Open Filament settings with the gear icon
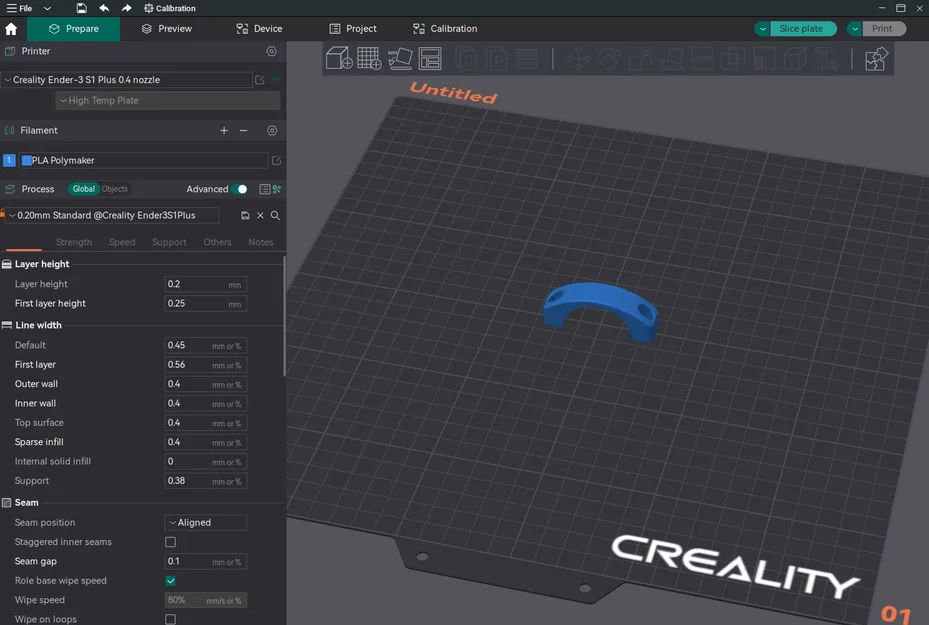Image resolution: width=929 pixels, height=625 pixels. (272, 130)
